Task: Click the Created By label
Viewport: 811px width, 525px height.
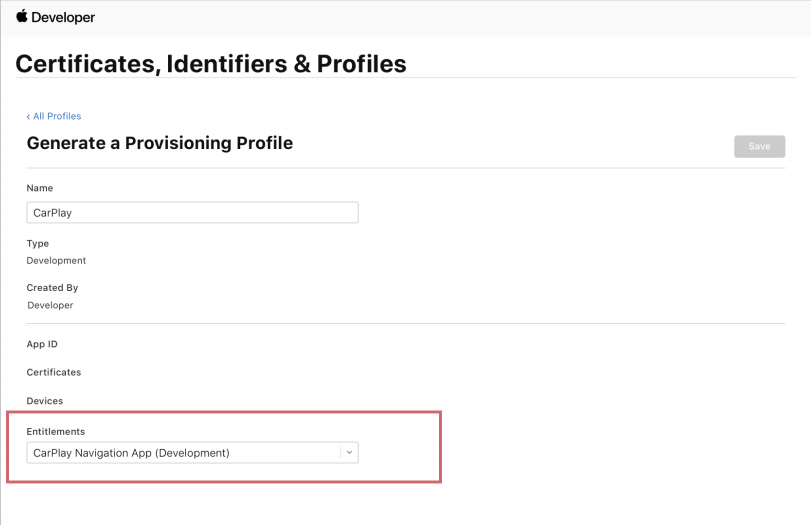Action: (52, 288)
